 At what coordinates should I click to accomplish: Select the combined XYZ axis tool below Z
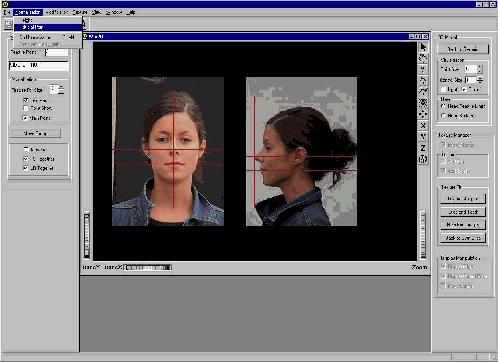click(423, 159)
